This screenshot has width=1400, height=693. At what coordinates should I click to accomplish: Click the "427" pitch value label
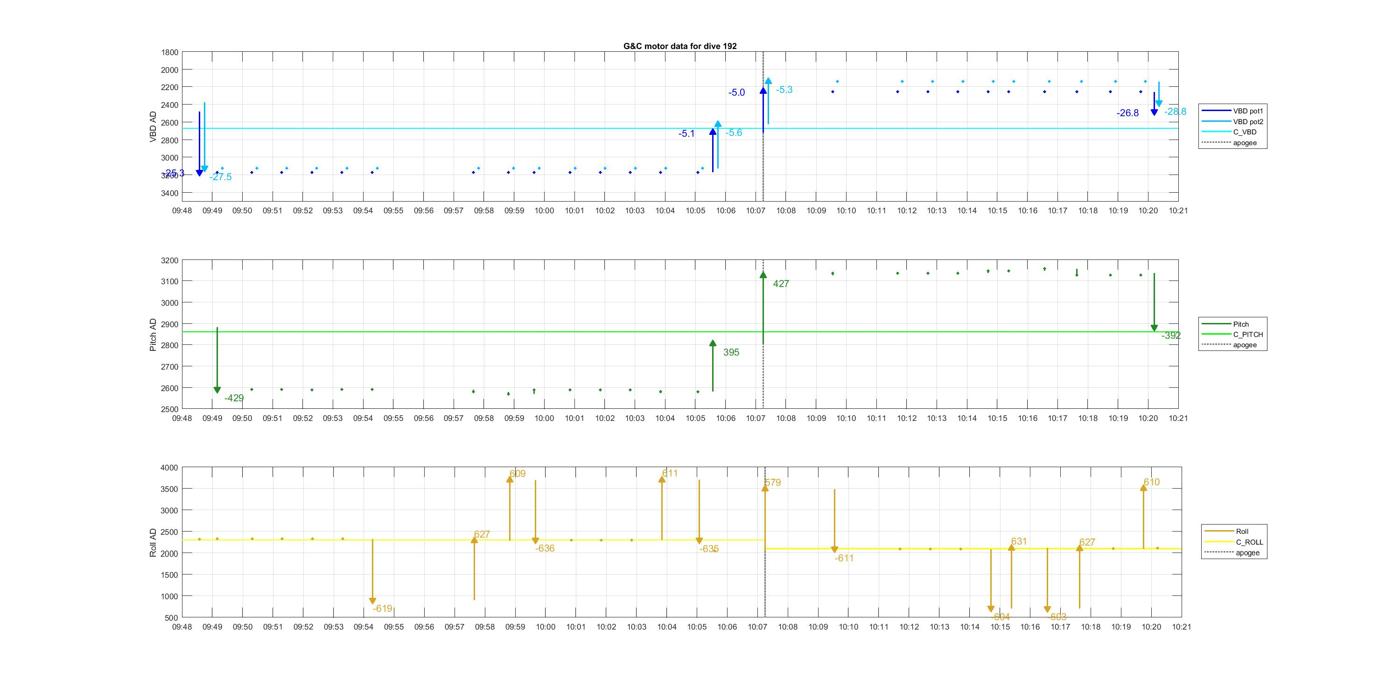(x=781, y=284)
